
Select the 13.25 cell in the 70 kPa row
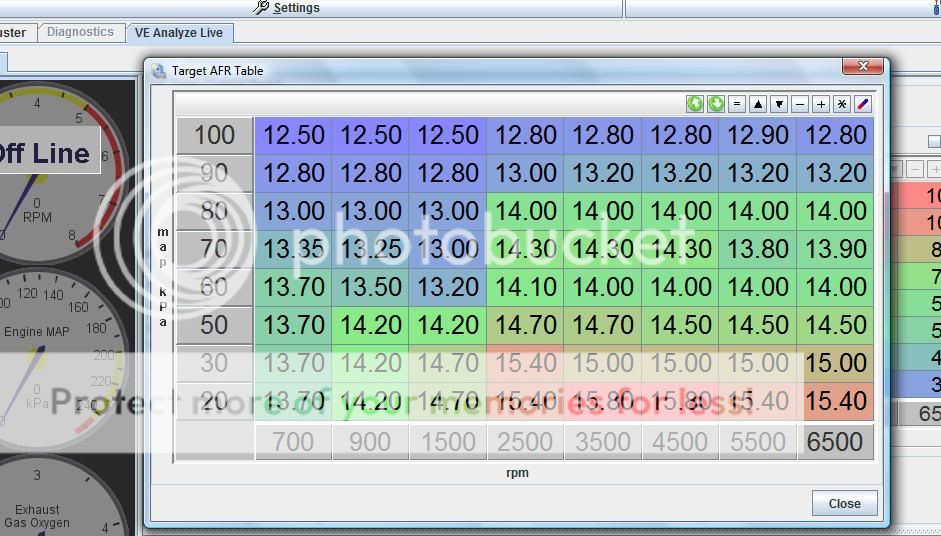(370, 249)
